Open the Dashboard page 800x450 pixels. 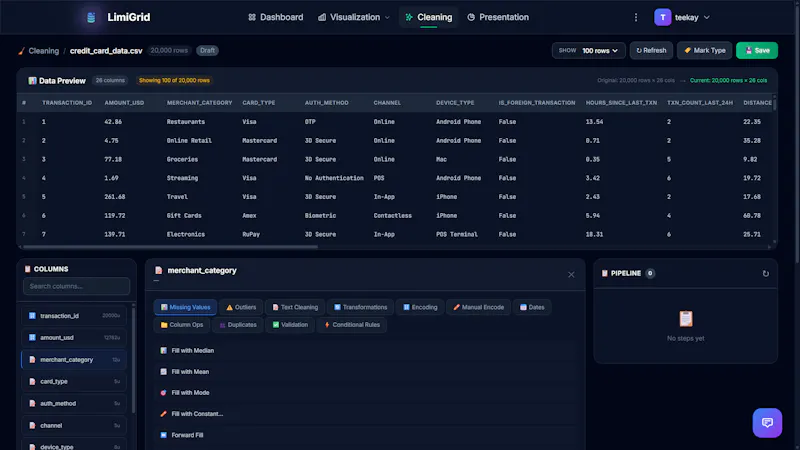(x=276, y=17)
